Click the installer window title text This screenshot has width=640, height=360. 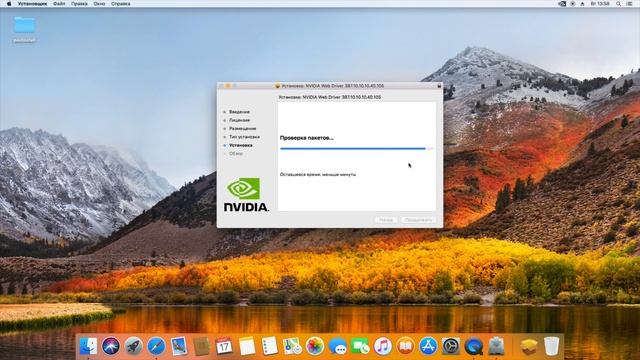point(333,86)
